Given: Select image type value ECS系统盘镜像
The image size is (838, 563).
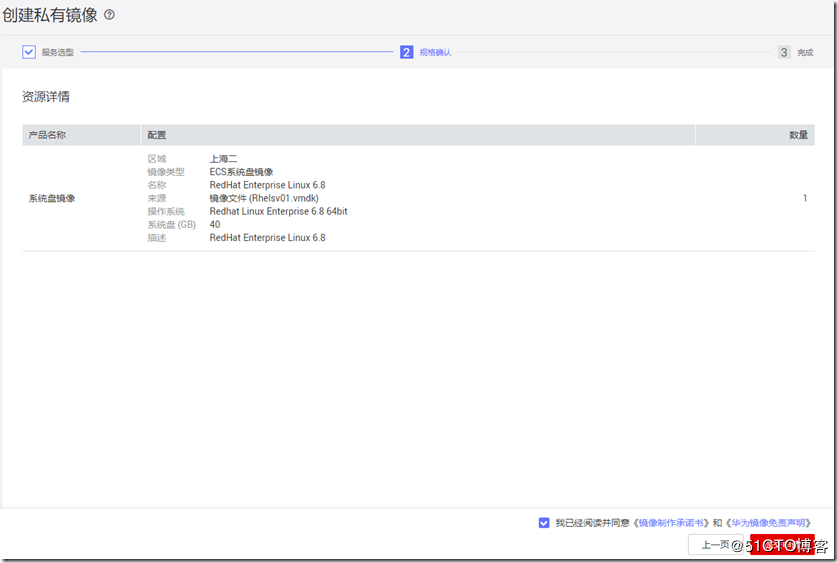Looking at the screenshot, I should 241,172.
